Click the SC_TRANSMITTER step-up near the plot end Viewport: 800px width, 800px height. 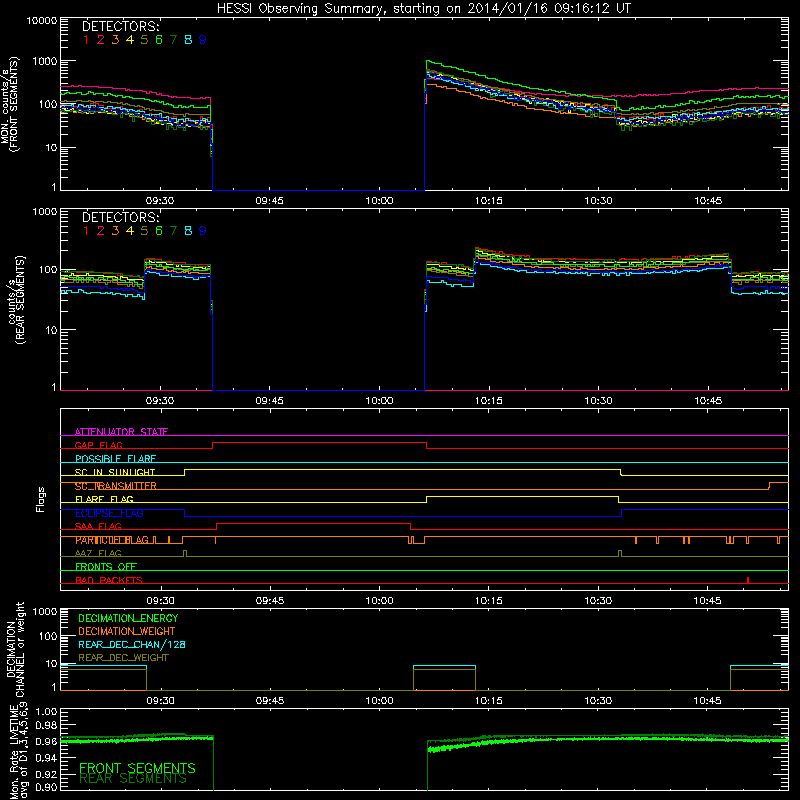tap(769, 486)
